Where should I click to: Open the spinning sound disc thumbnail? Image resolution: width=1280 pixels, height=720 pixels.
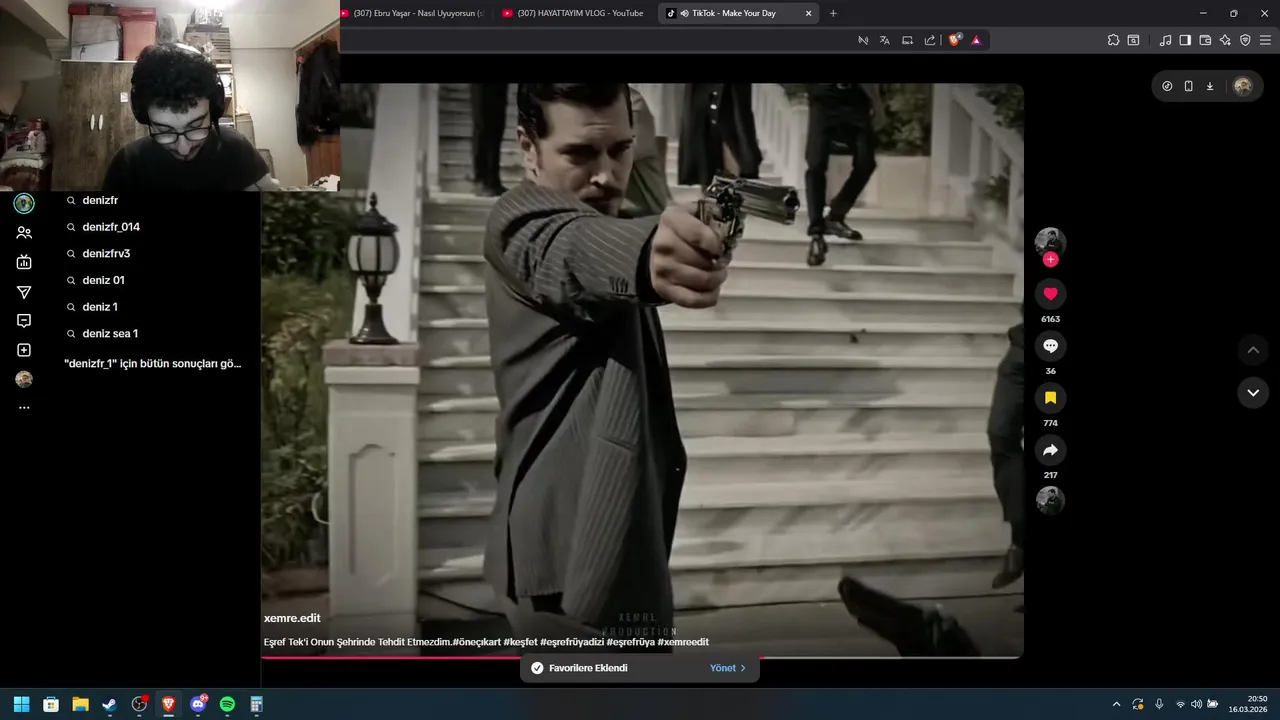coord(1050,499)
